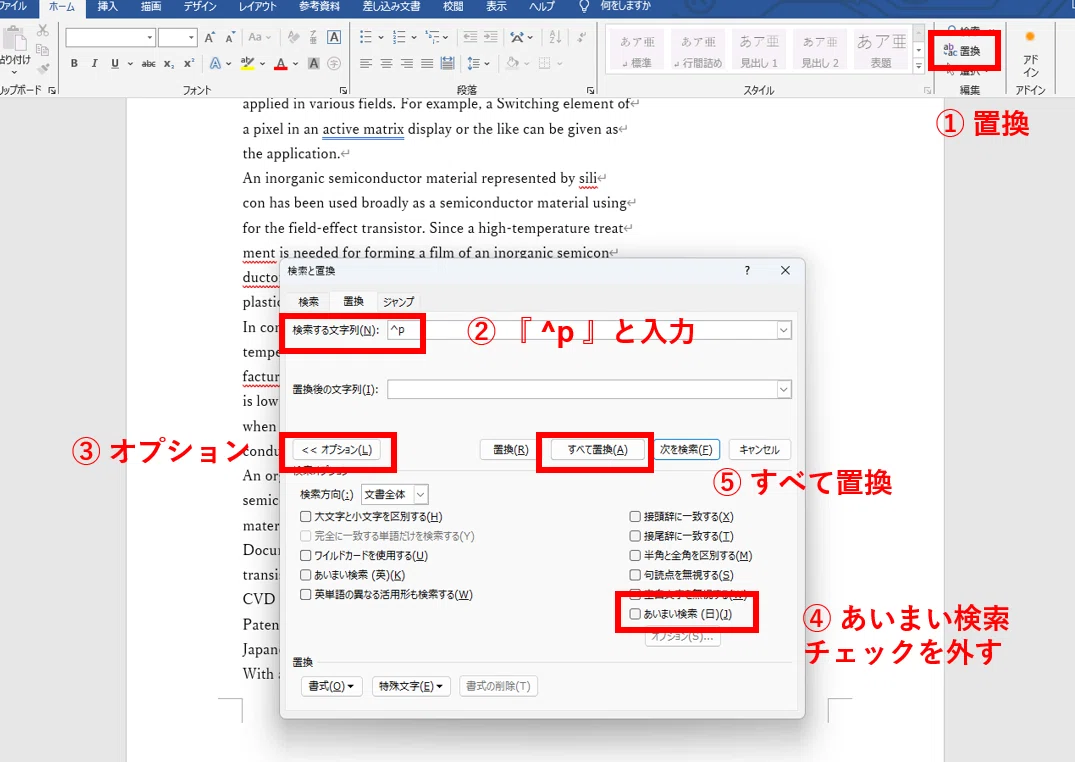Select the 置換 tab in dialog
Image resolution: width=1075 pixels, height=762 pixels.
pyautogui.click(x=353, y=301)
